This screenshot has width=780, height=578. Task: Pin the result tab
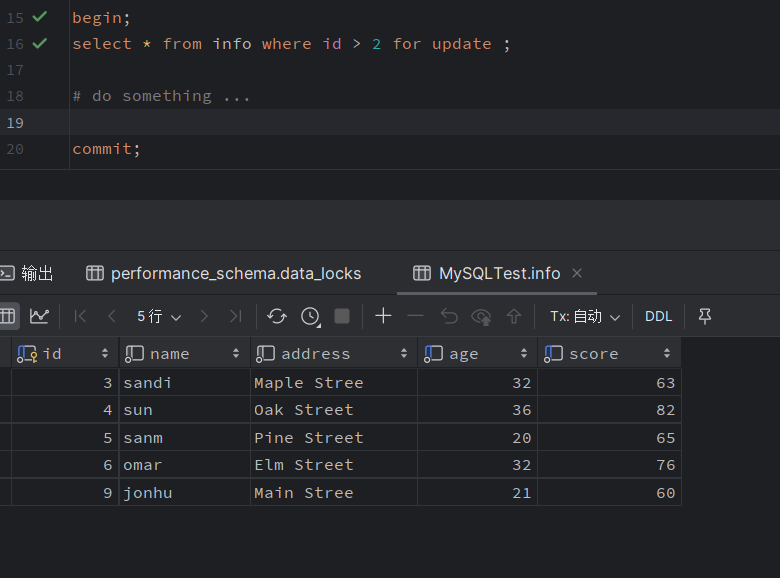coord(704,316)
